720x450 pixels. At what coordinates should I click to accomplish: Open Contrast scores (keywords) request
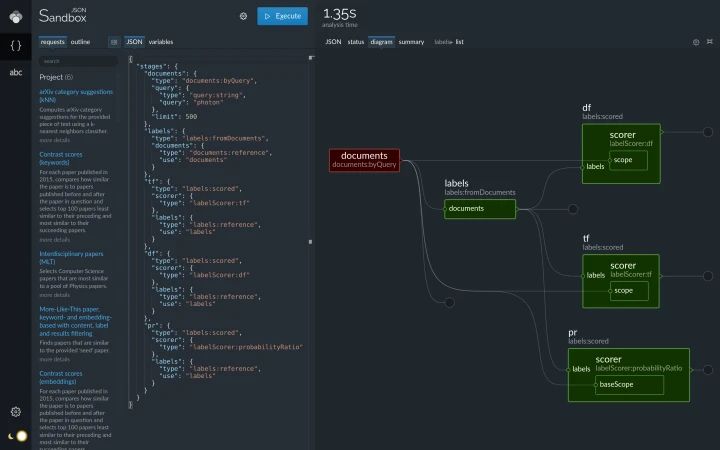pos(61,158)
